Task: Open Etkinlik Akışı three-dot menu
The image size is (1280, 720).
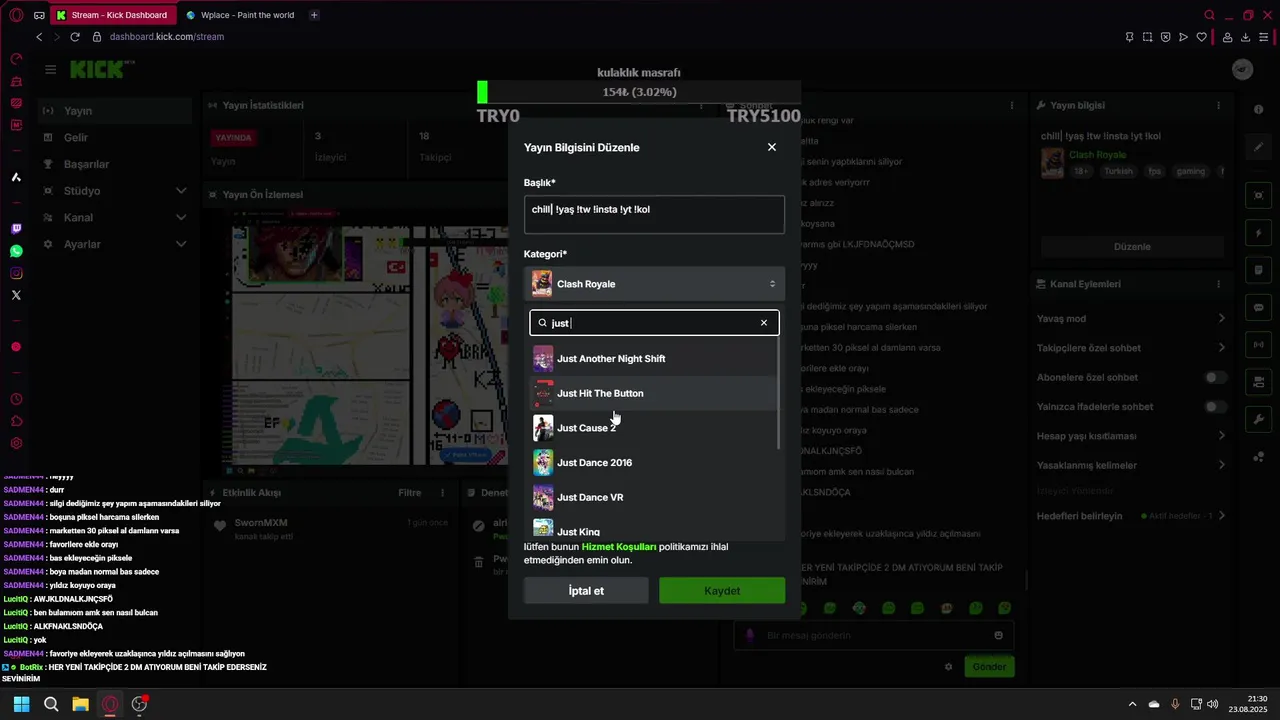Action: click(443, 493)
